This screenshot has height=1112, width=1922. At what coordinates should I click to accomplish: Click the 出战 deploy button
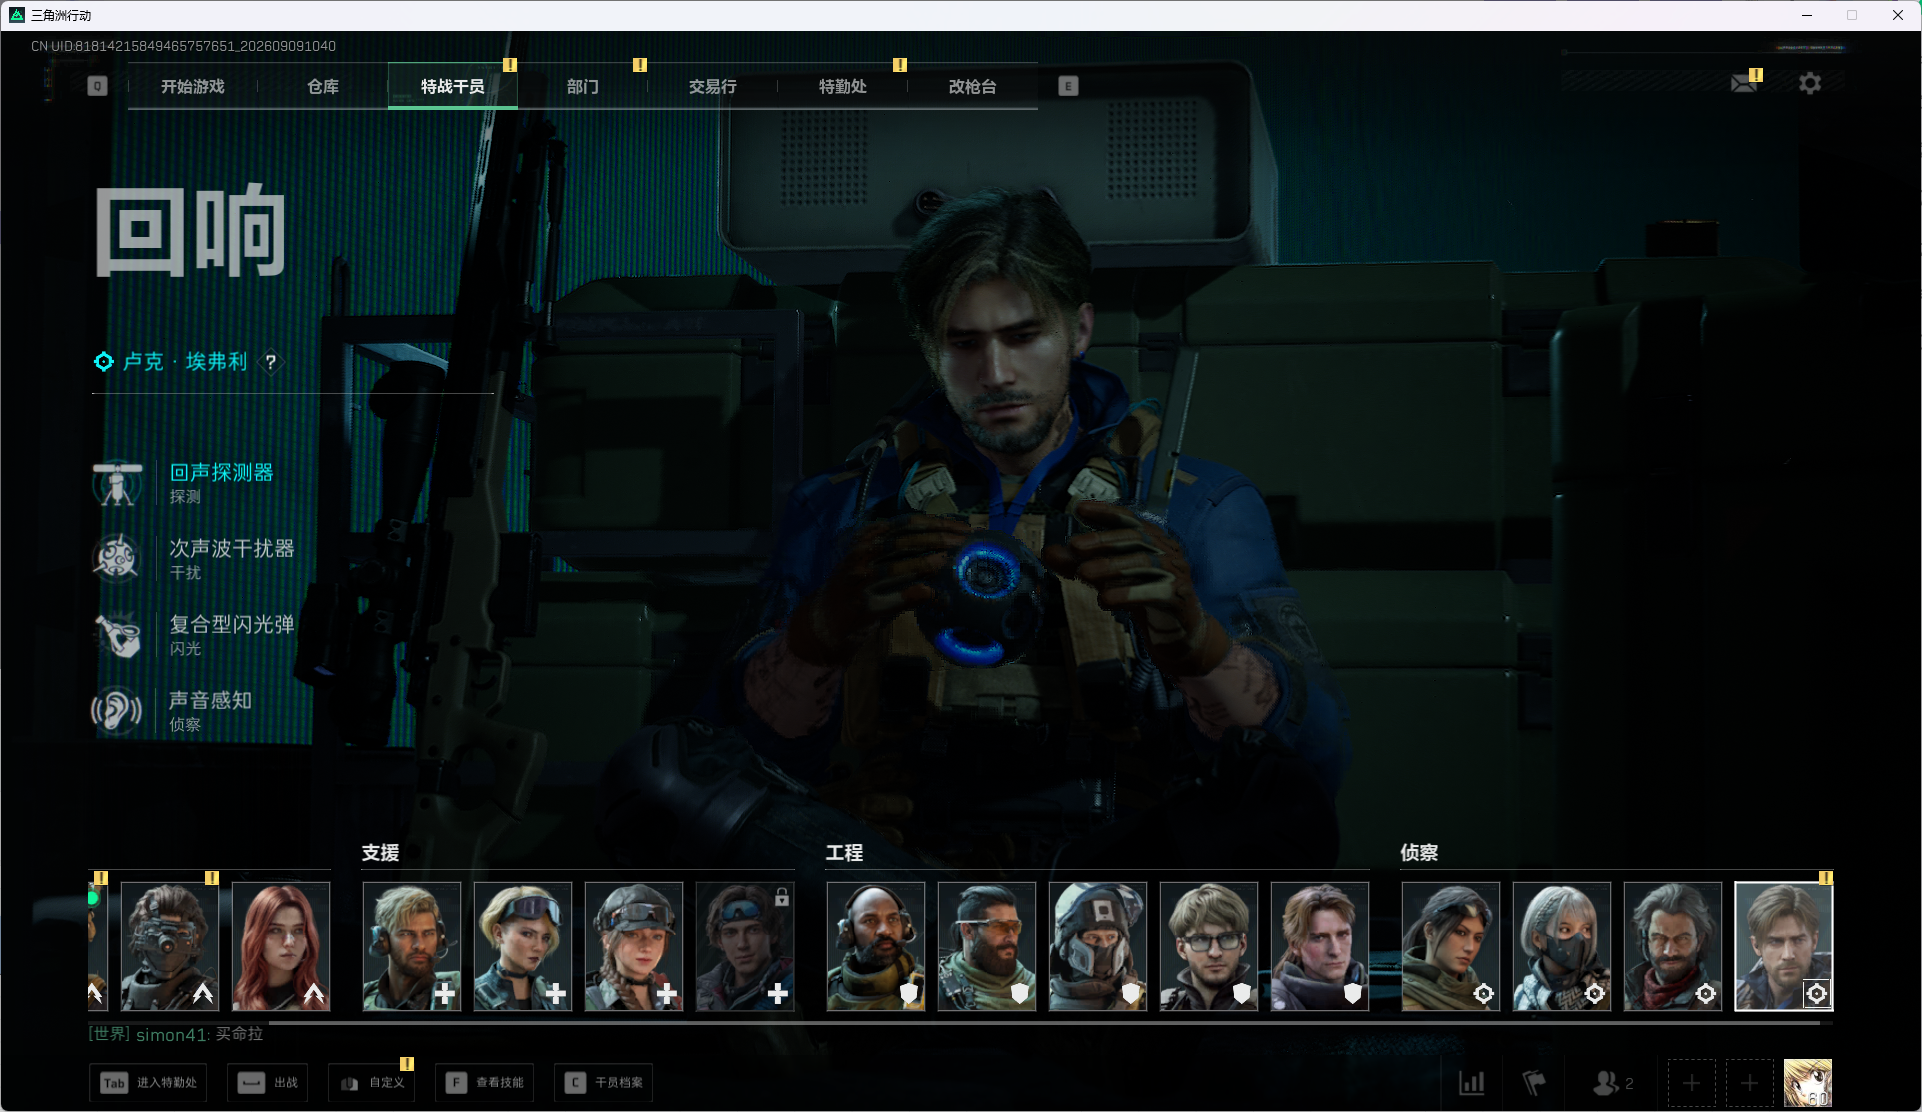(x=268, y=1082)
